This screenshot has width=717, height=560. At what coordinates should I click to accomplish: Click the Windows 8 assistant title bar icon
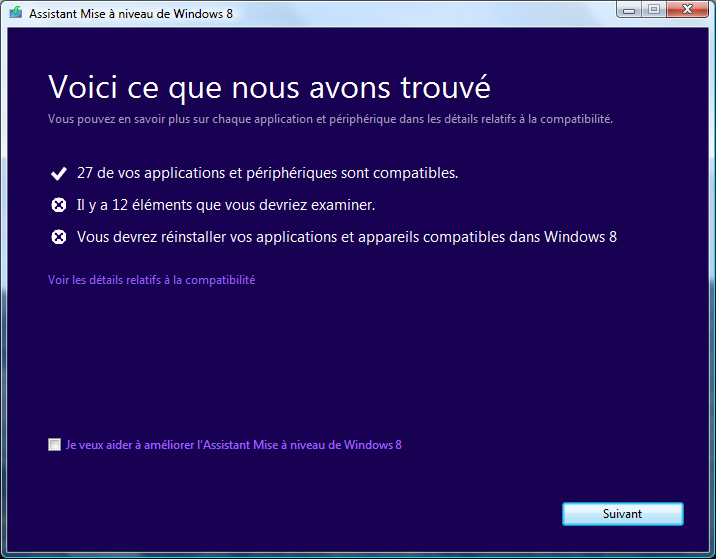(16, 12)
